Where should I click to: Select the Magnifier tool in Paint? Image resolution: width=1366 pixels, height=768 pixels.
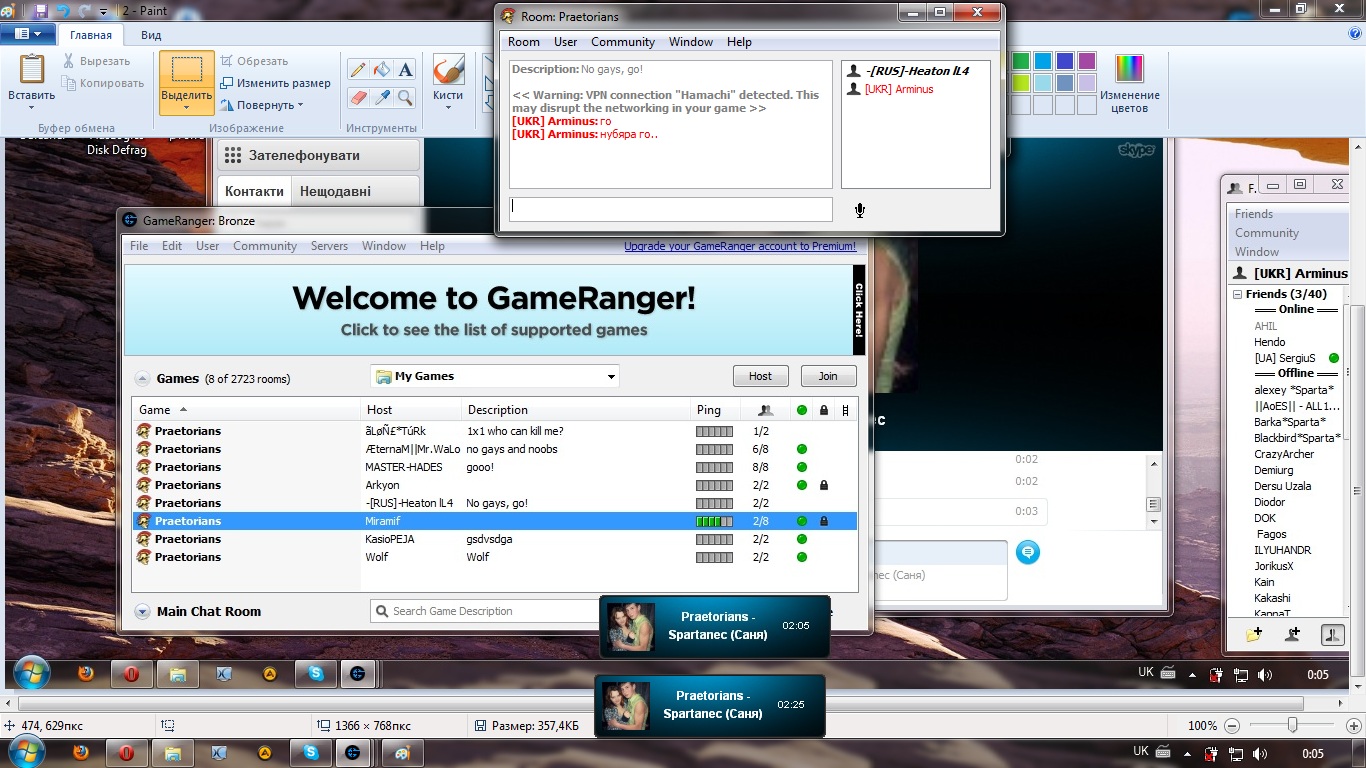(405, 97)
